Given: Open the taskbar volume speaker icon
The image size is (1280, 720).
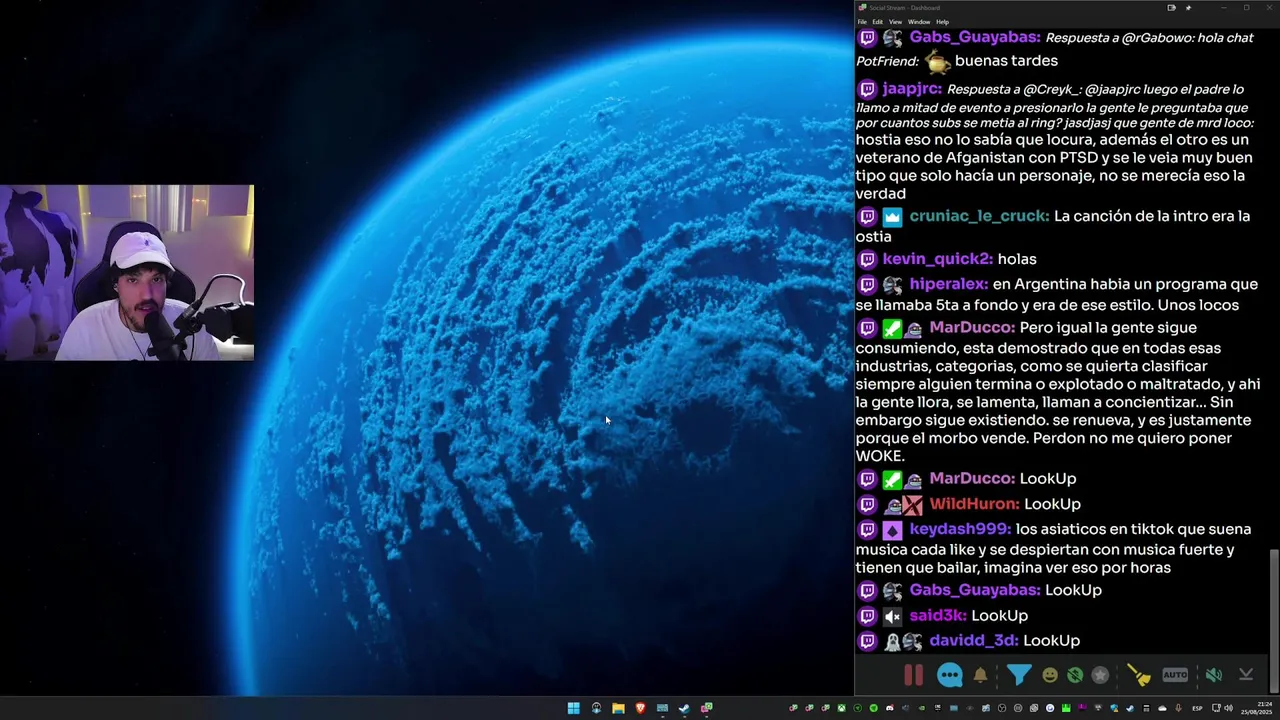Looking at the screenshot, I should pyautogui.click(x=1228, y=708).
